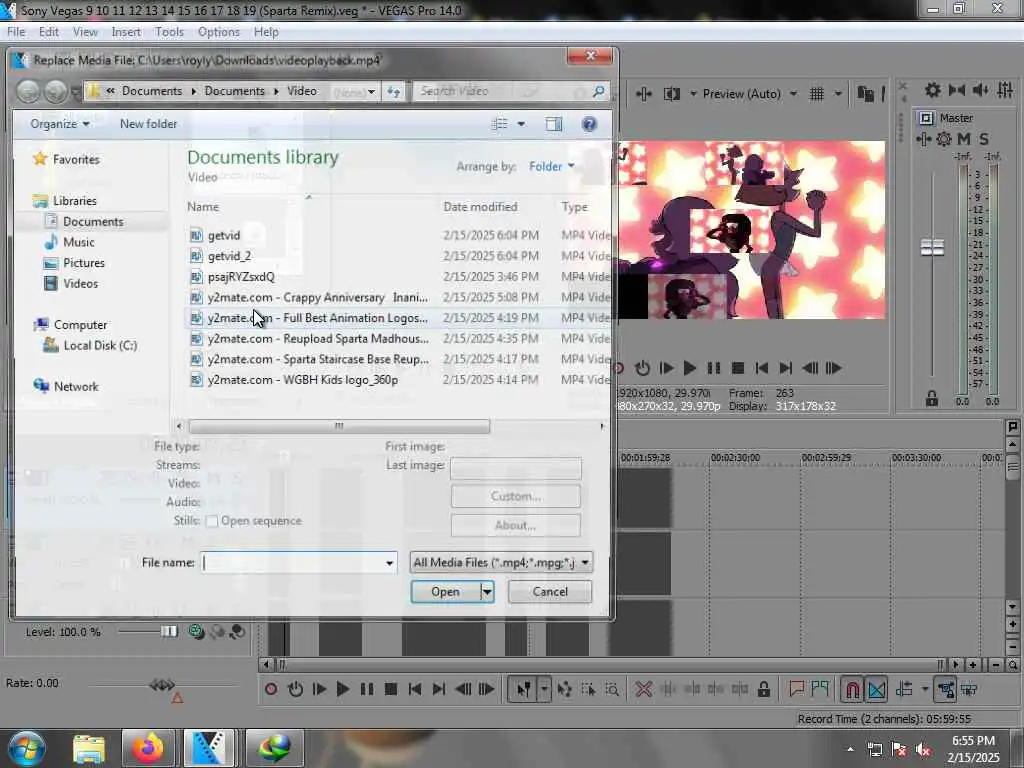Click the Insert Region icon

[x=820, y=689]
